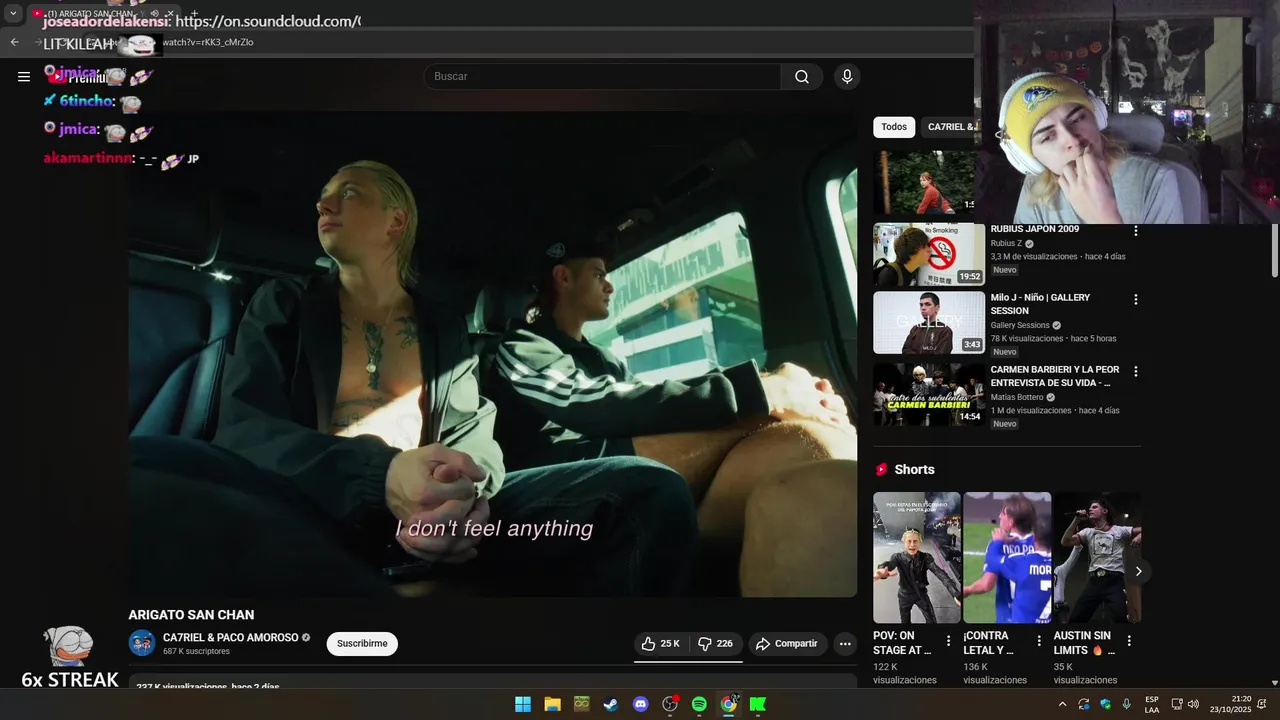Open Windows Security tray icon
1280x720 pixels.
pyautogui.click(x=1105, y=704)
